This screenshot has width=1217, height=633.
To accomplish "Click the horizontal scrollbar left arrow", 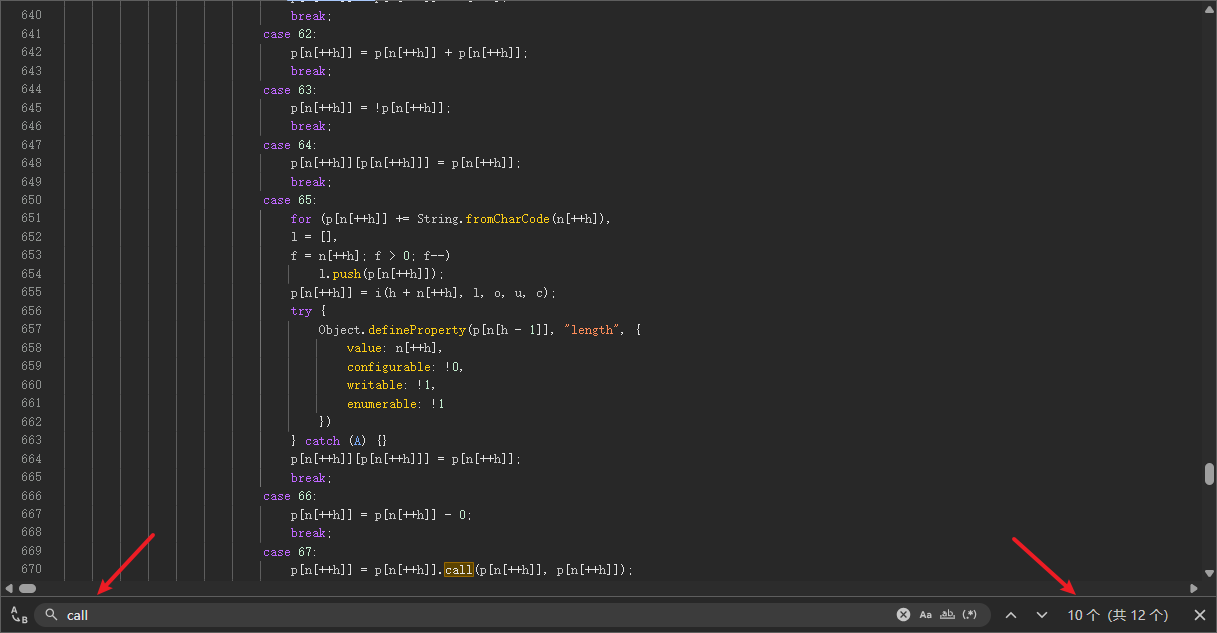I will [x=8, y=588].
